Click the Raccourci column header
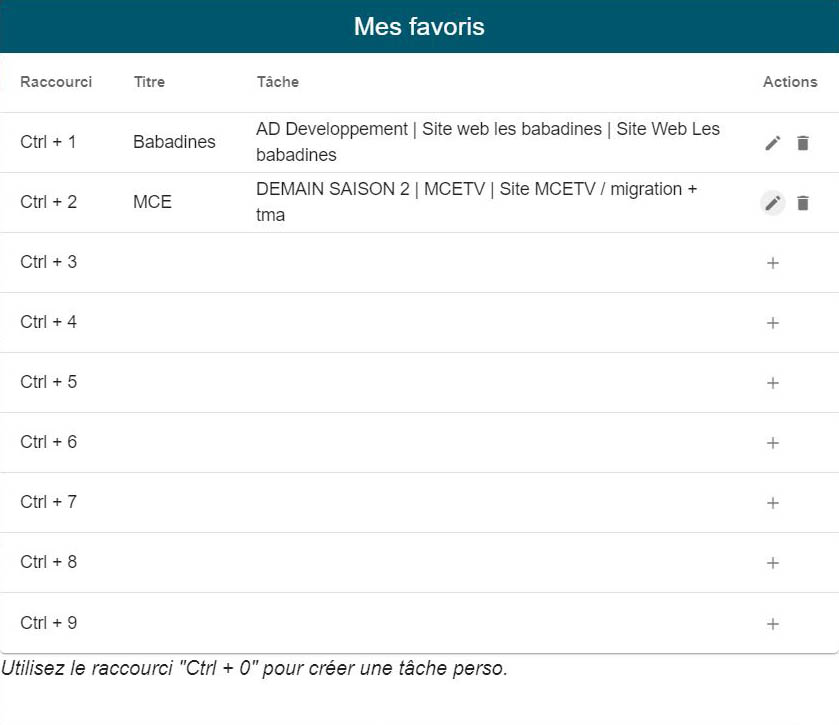The image size is (839, 725). (56, 82)
